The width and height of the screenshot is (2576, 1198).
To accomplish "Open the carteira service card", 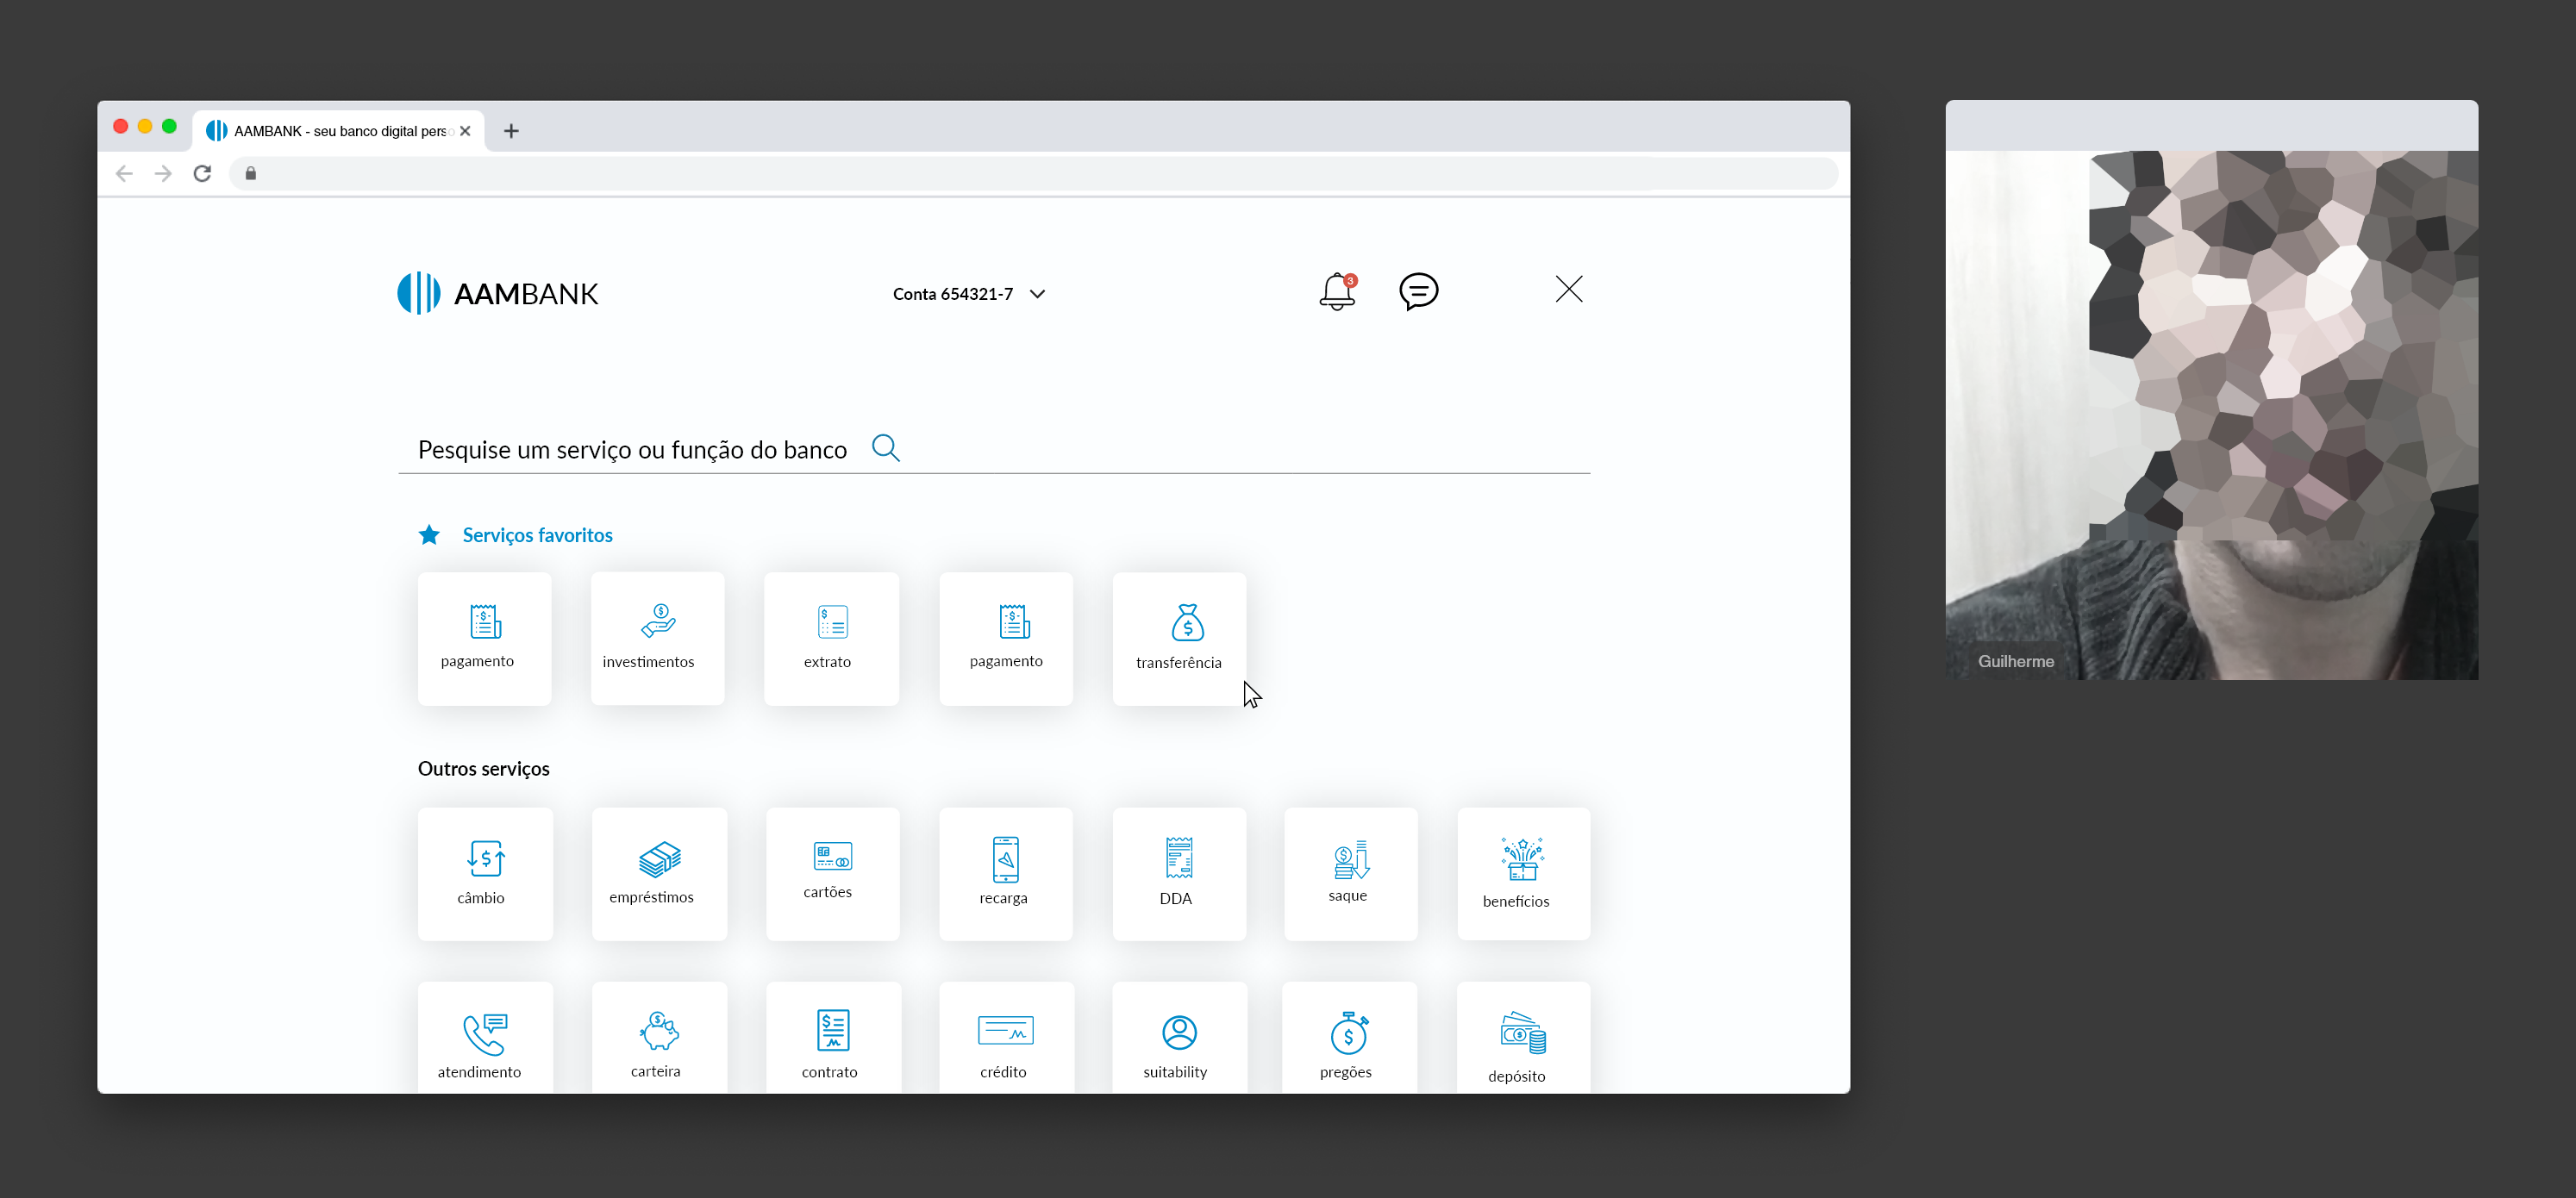I will point(659,1037).
